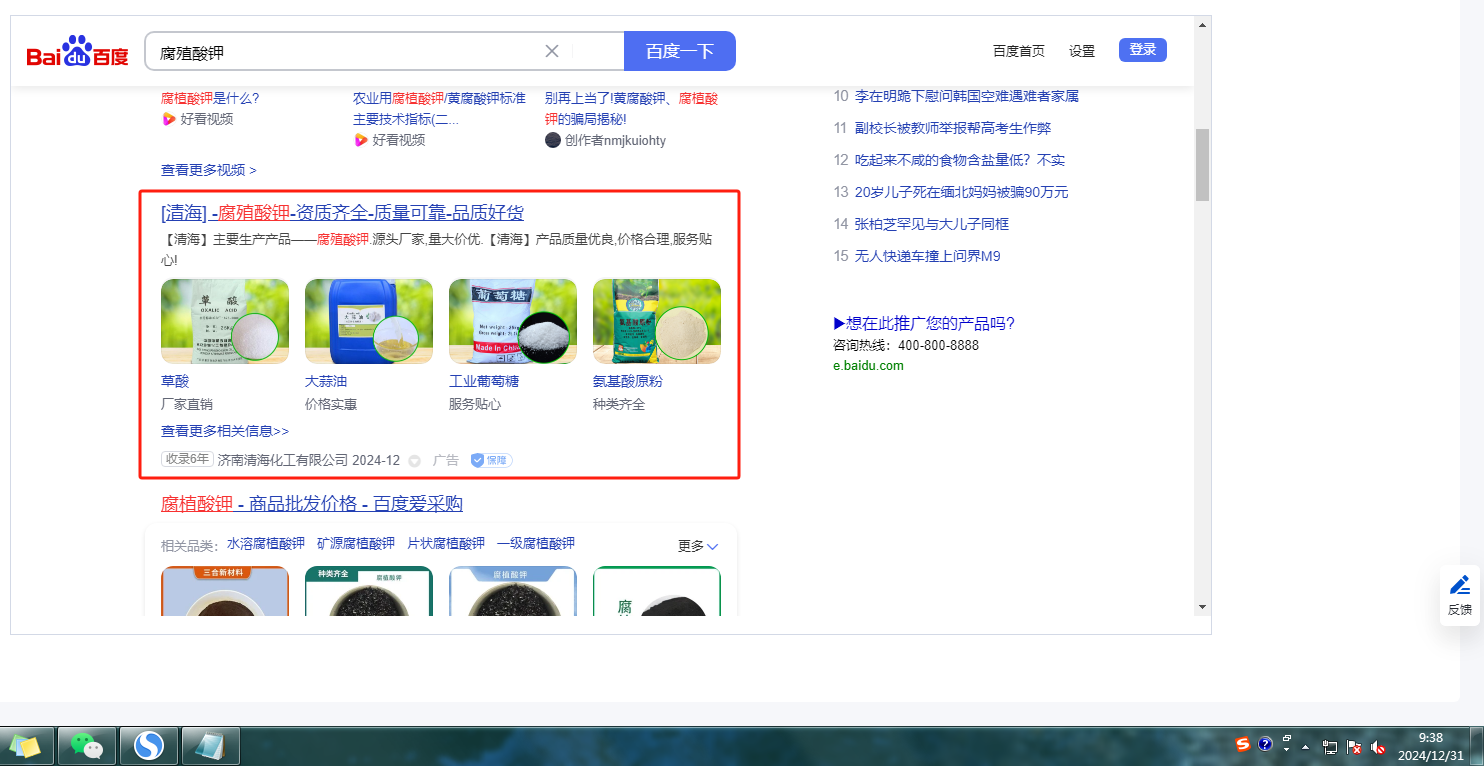Click the Baidu logo
1484x766 pixels.
pyautogui.click(x=78, y=51)
